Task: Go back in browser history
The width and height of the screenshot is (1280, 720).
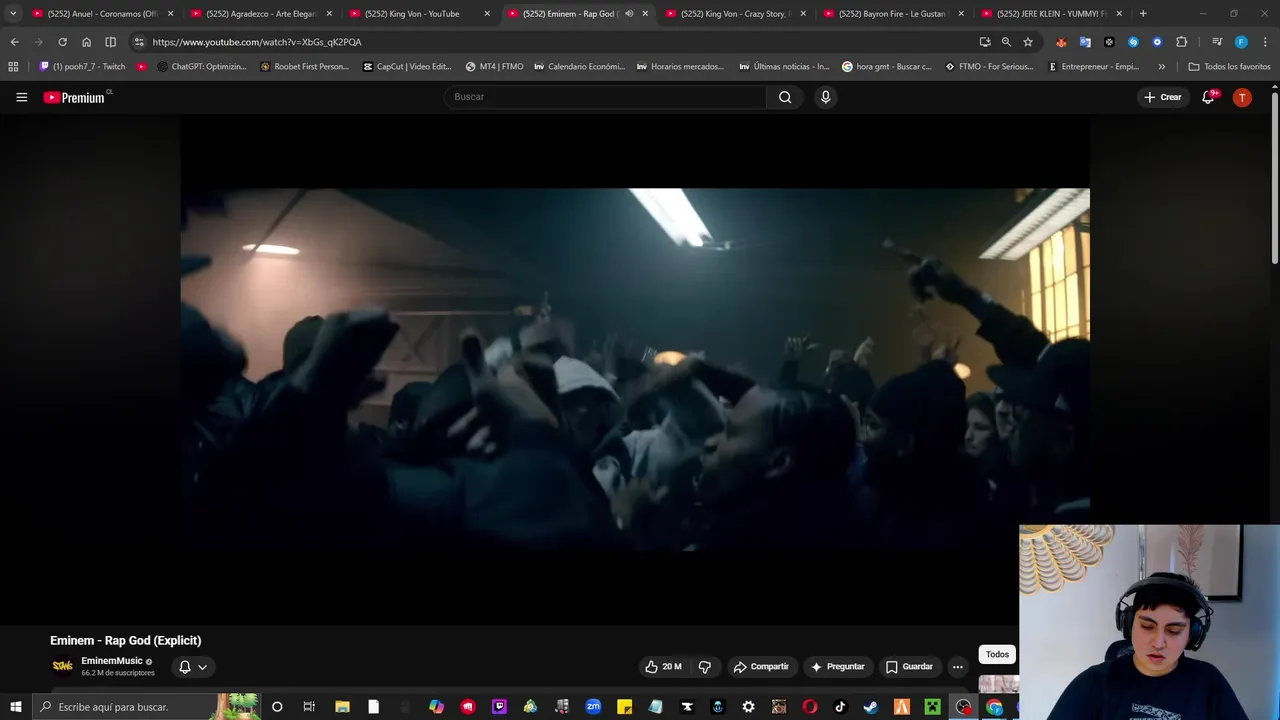Action: click(14, 42)
